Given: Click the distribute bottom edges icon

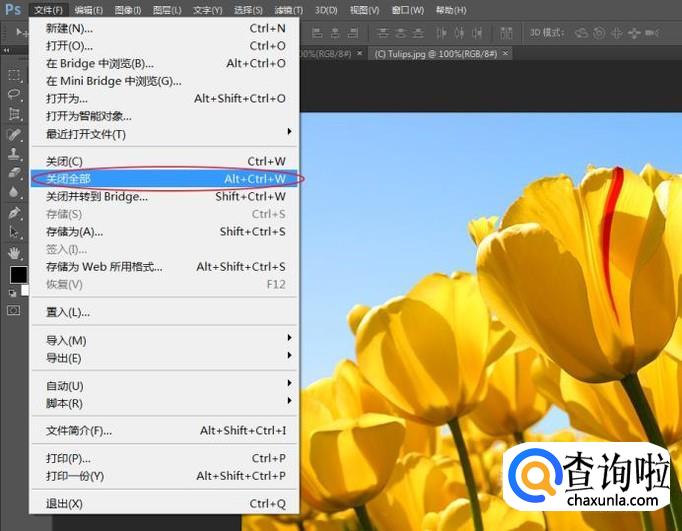Looking at the screenshot, I should click(418, 33).
